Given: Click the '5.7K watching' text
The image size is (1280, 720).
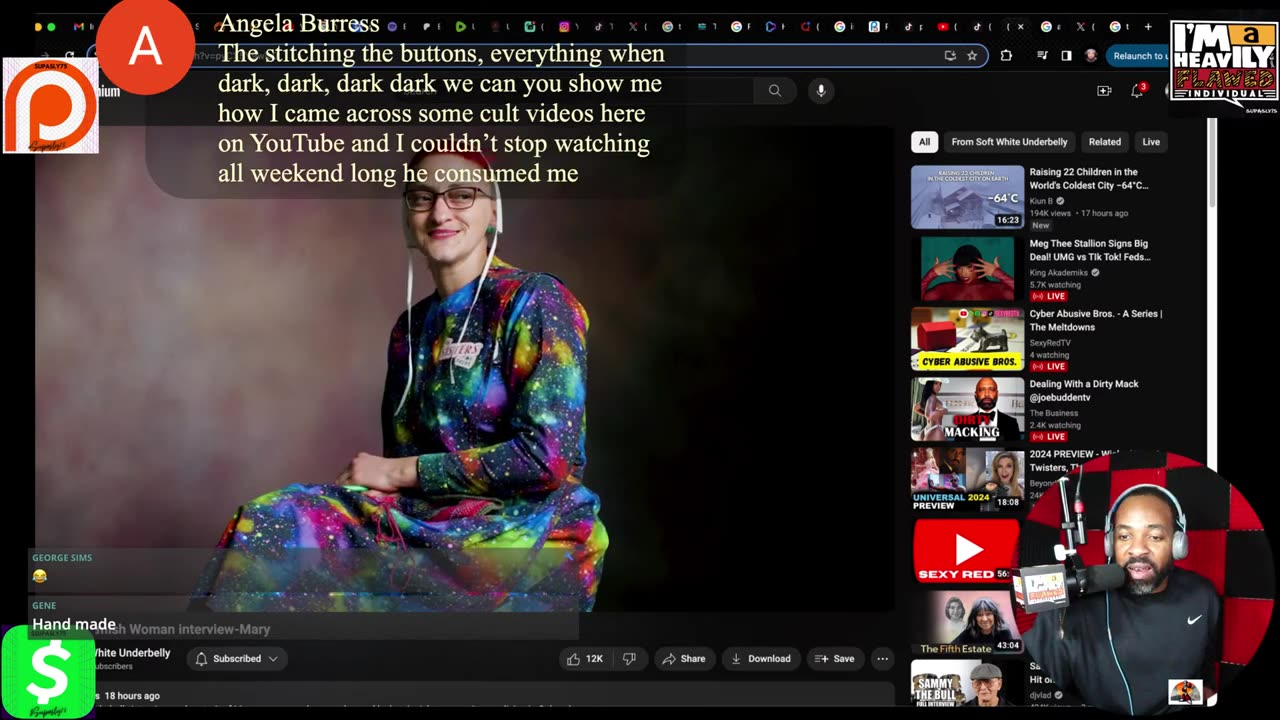Looking at the screenshot, I should coord(1055,285).
